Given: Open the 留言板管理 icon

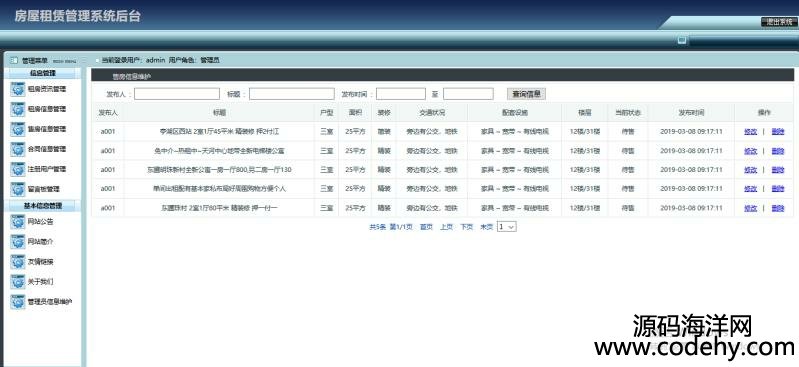Looking at the screenshot, I should (18, 189).
